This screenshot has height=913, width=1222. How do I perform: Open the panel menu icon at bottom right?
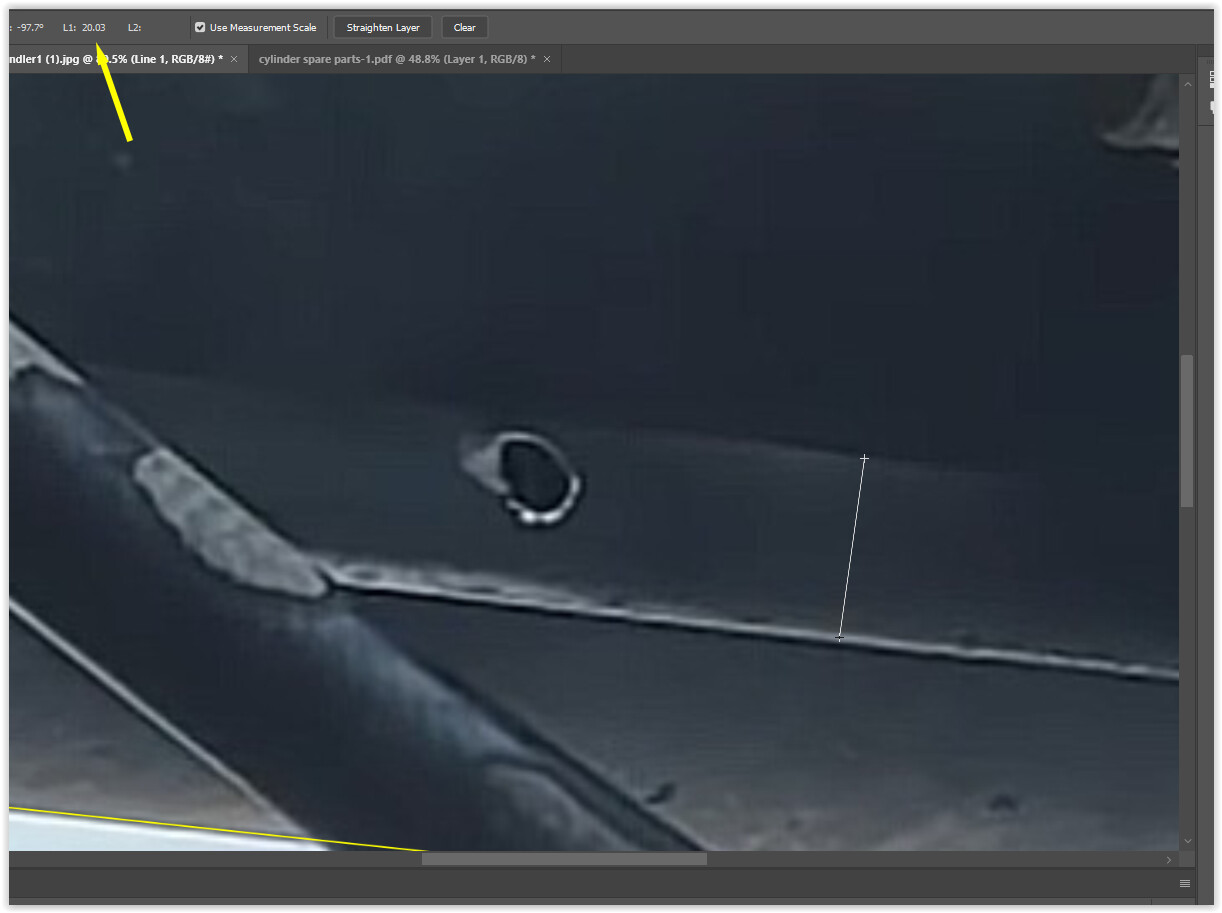1185,883
